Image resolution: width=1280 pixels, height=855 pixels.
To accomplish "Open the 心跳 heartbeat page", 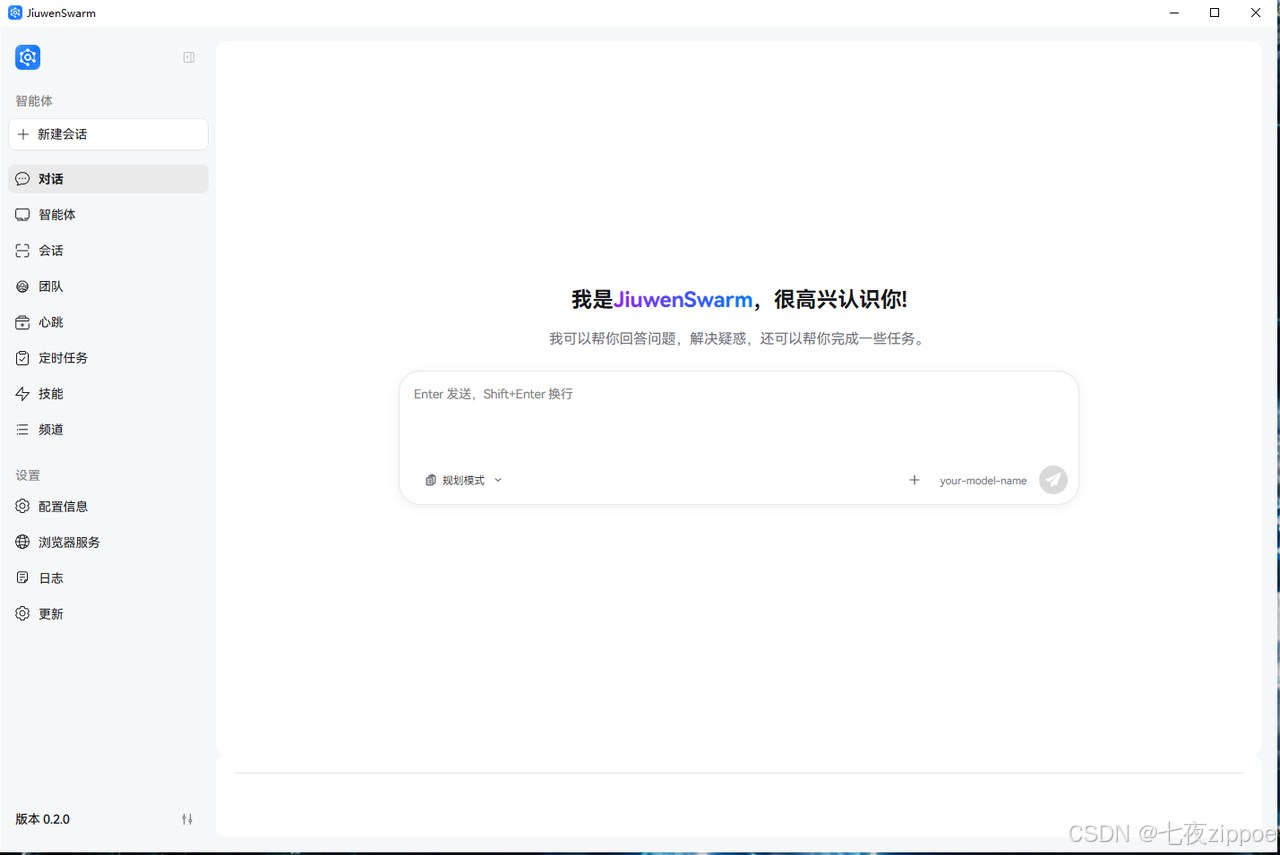I will 108,322.
